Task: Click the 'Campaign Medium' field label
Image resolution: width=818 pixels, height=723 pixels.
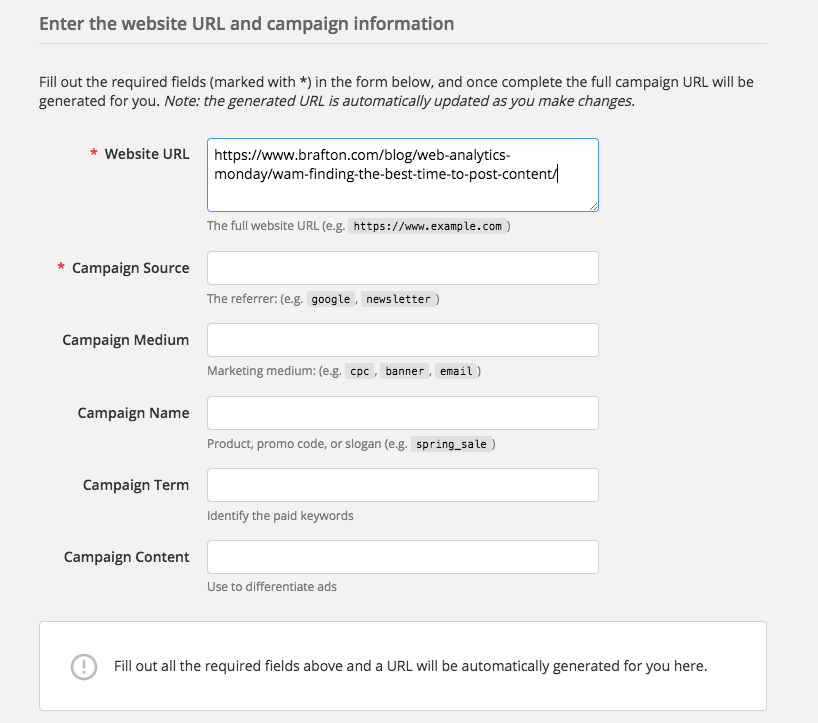Action: coord(125,340)
